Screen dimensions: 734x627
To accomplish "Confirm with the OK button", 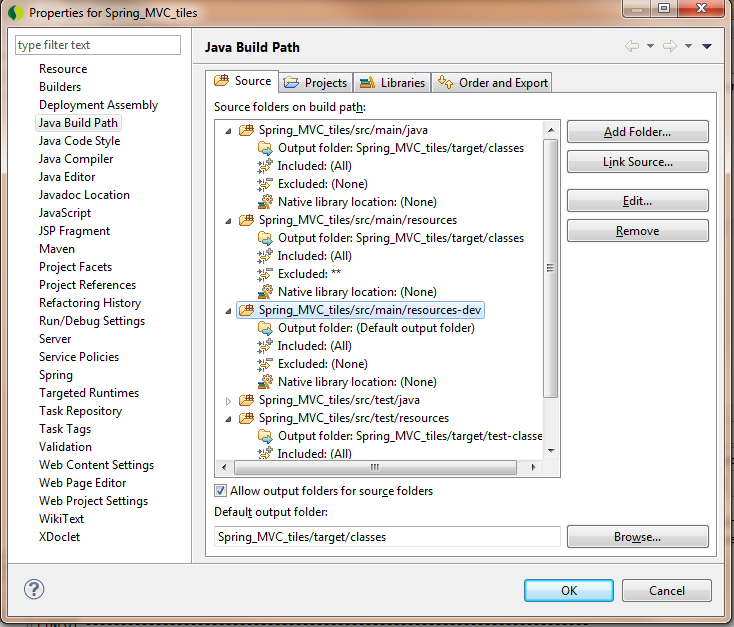I will click(569, 590).
